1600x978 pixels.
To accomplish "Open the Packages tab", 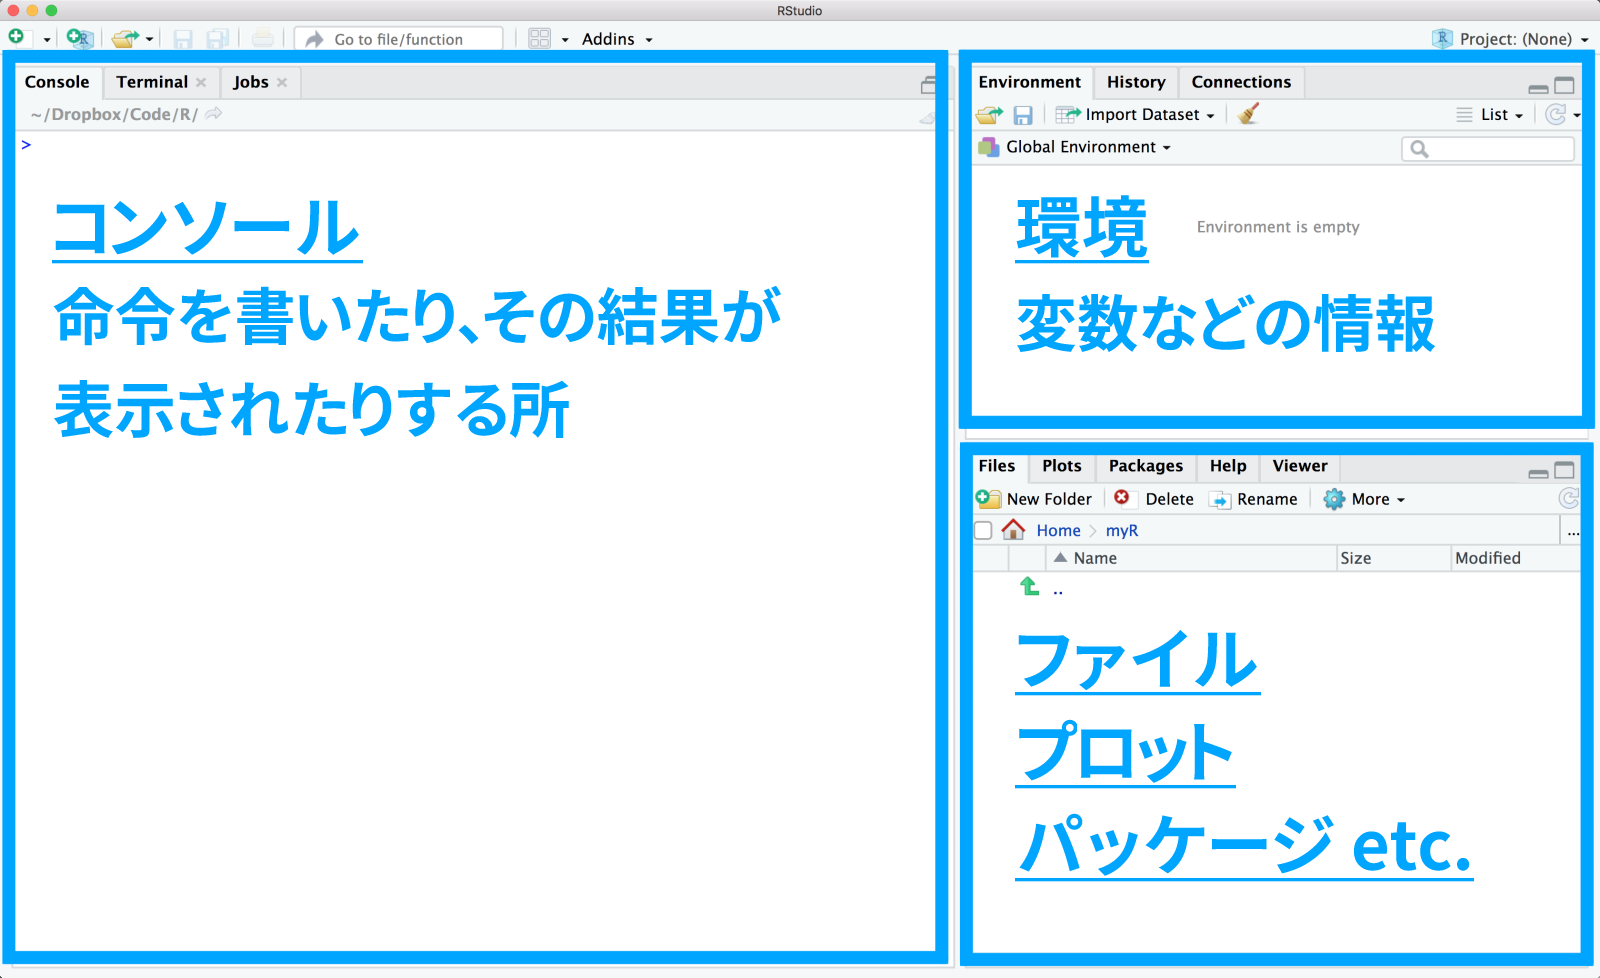I will click(x=1145, y=466).
